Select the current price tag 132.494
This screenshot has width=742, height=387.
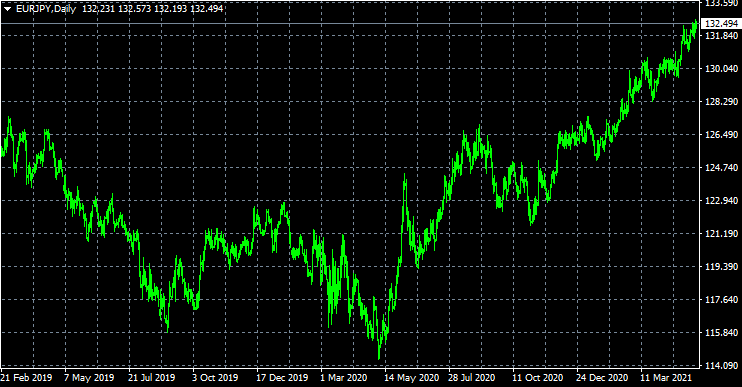pos(721,24)
